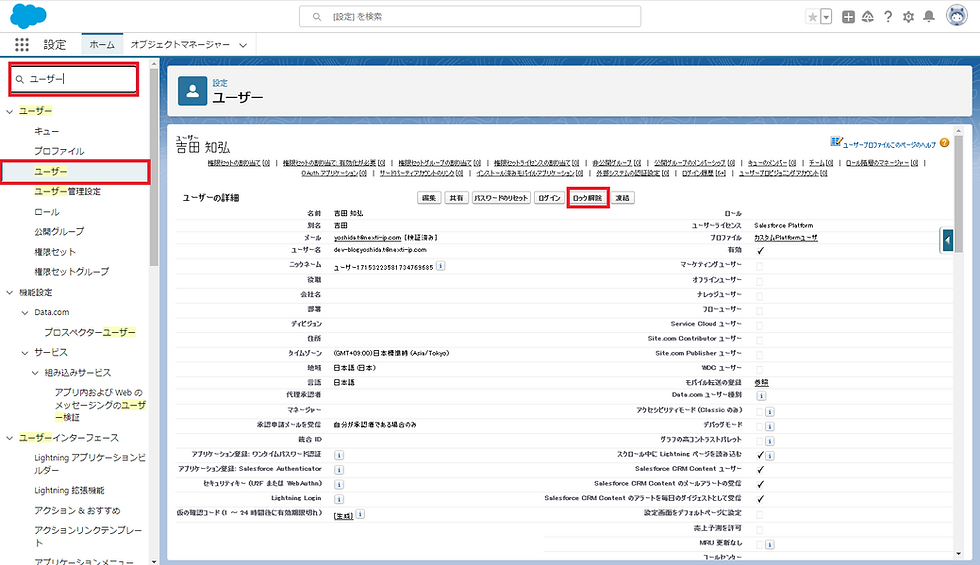The height and width of the screenshot is (565, 980).
Task: Open the favorites list dropdown arrow
Action: point(826,17)
